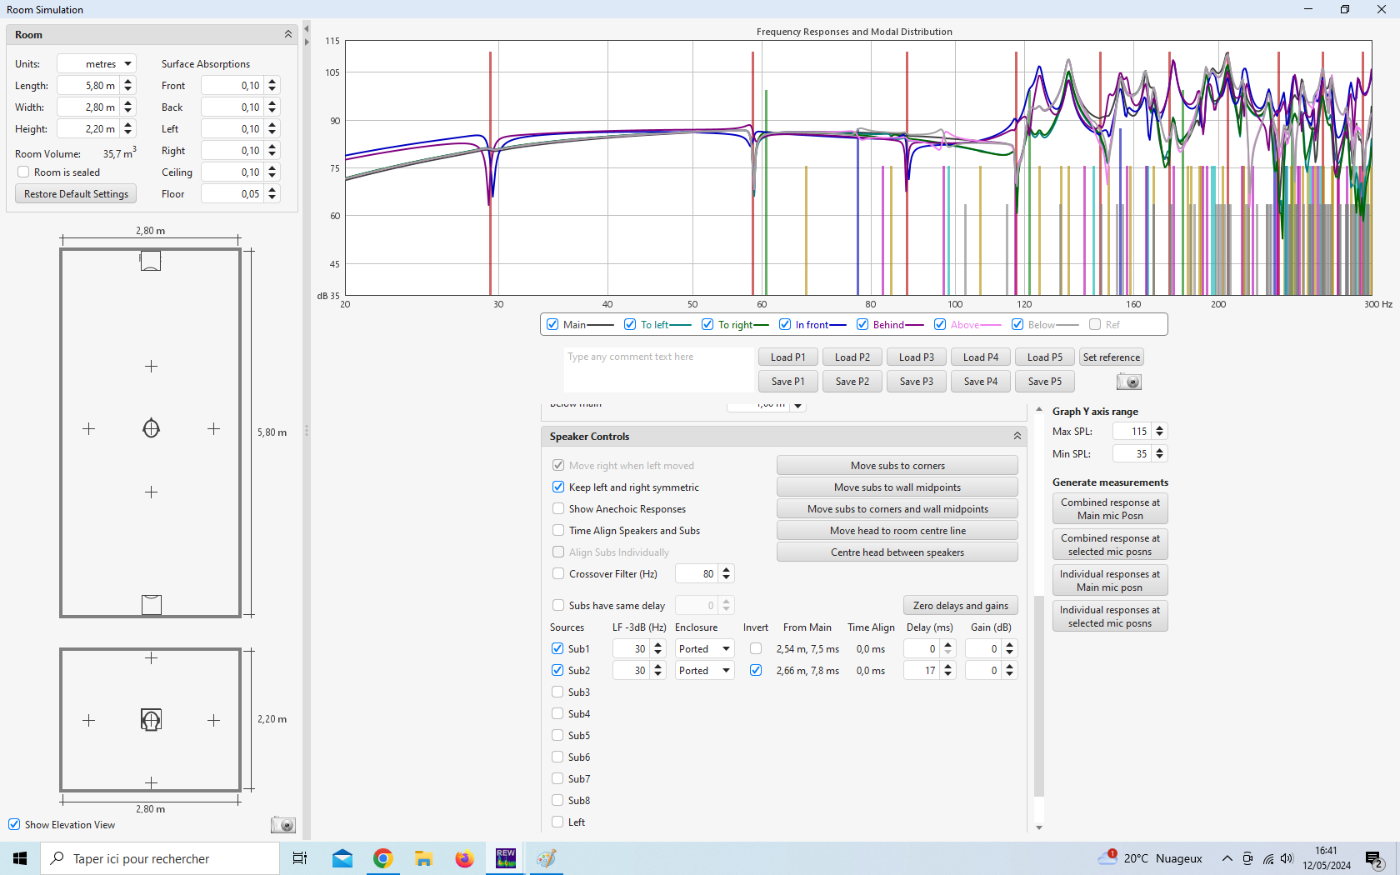
Task: Collapse the Room panel section
Action: point(288,35)
